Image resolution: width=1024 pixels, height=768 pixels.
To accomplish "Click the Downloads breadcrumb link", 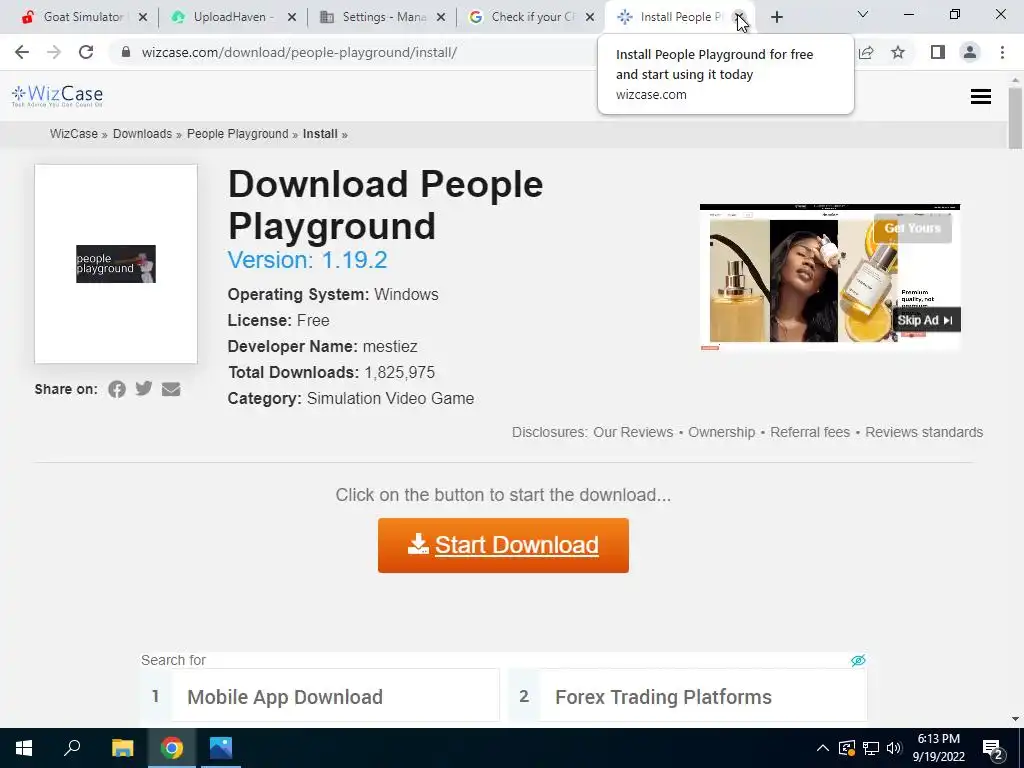I will point(142,134).
